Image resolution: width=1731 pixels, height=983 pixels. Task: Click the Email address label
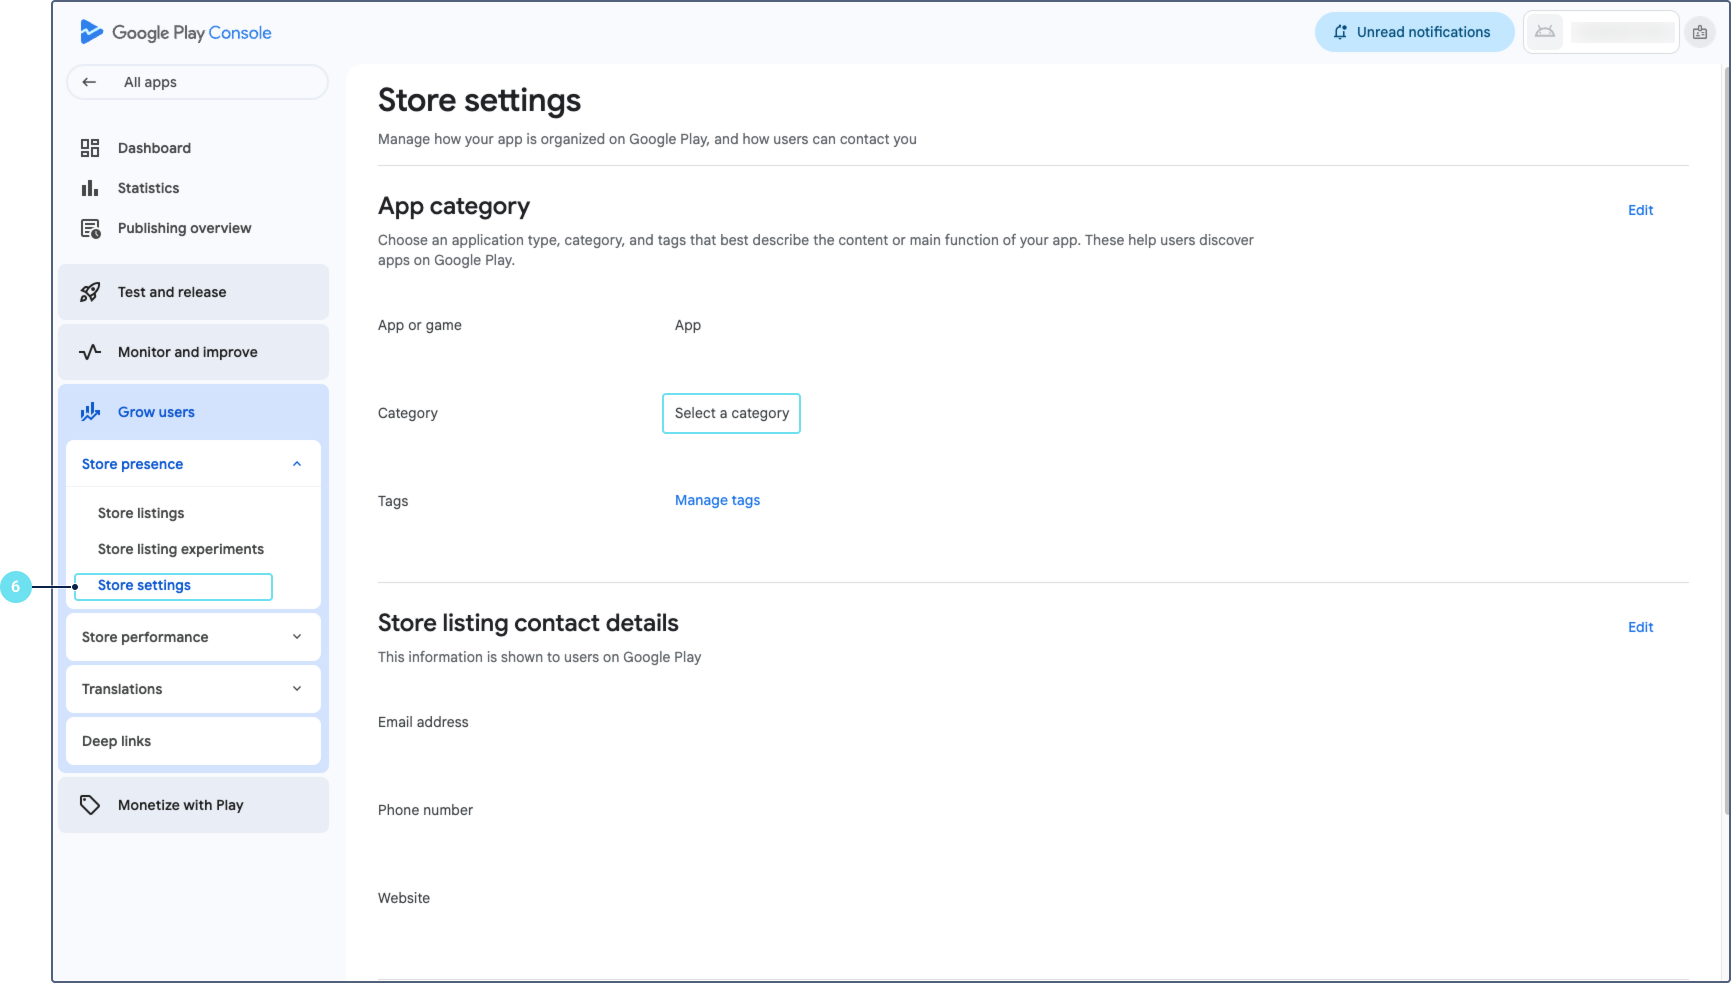[x=423, y=722]
